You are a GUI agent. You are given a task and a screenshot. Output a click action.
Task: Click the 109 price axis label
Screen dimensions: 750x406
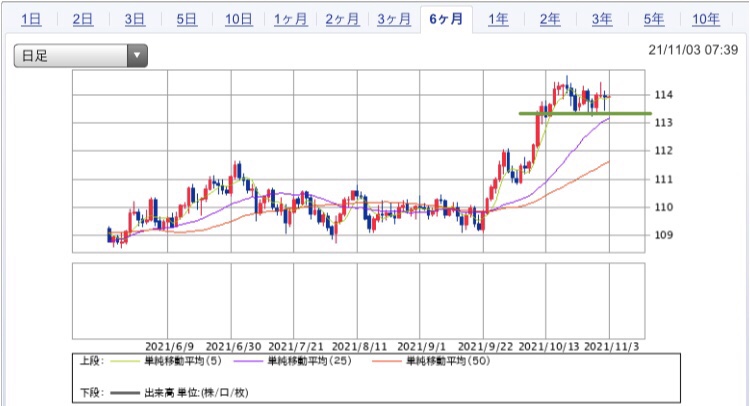coord(663,235)
